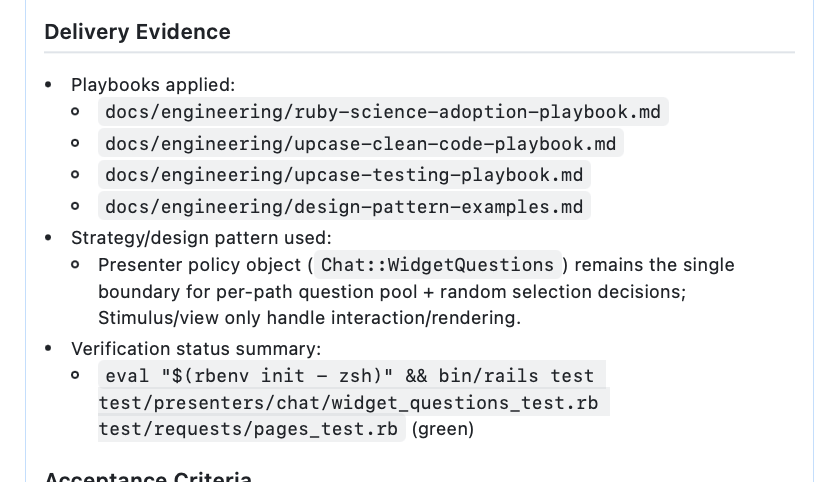Click the "Stimulus/view only handle interaction/rendering" line

309,318
